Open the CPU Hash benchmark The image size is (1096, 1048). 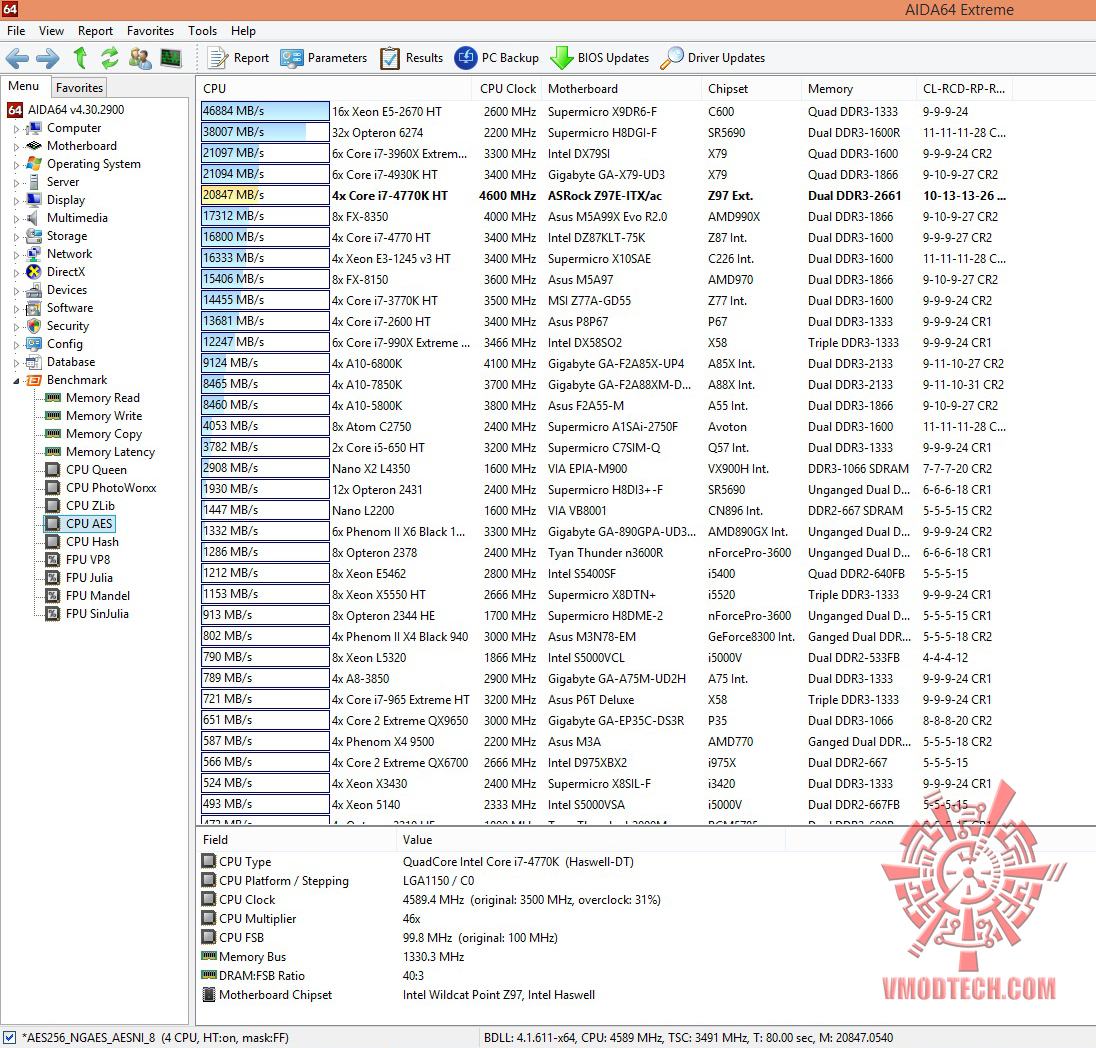tap(82, 542)
